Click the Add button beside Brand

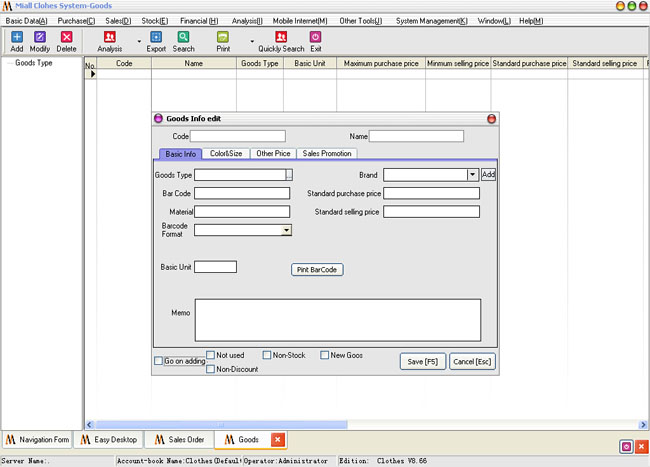pyautogui.click(x=488, y=174)
